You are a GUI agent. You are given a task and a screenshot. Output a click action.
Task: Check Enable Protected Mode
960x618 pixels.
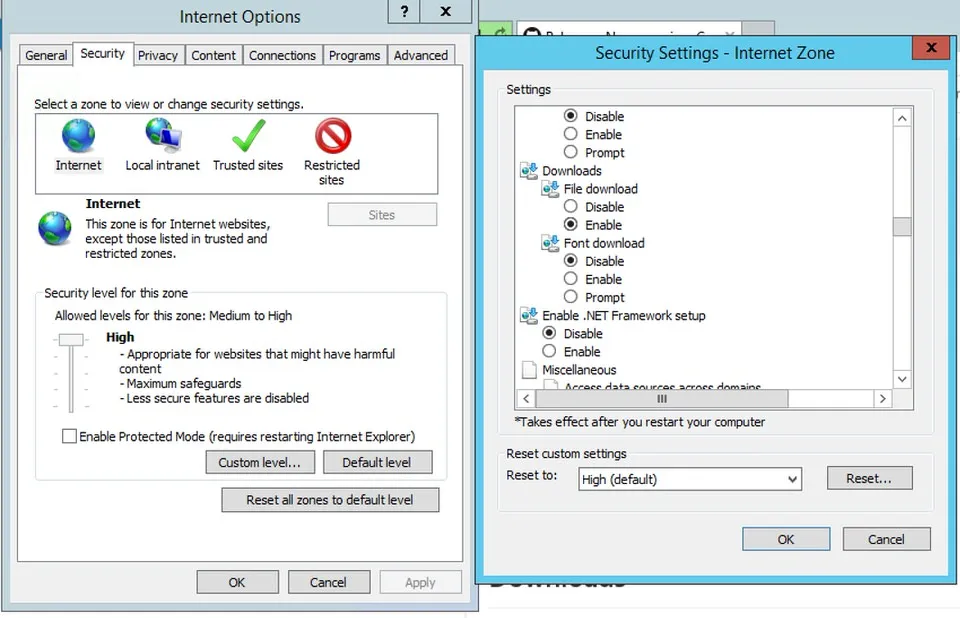(x=69, y=435)
